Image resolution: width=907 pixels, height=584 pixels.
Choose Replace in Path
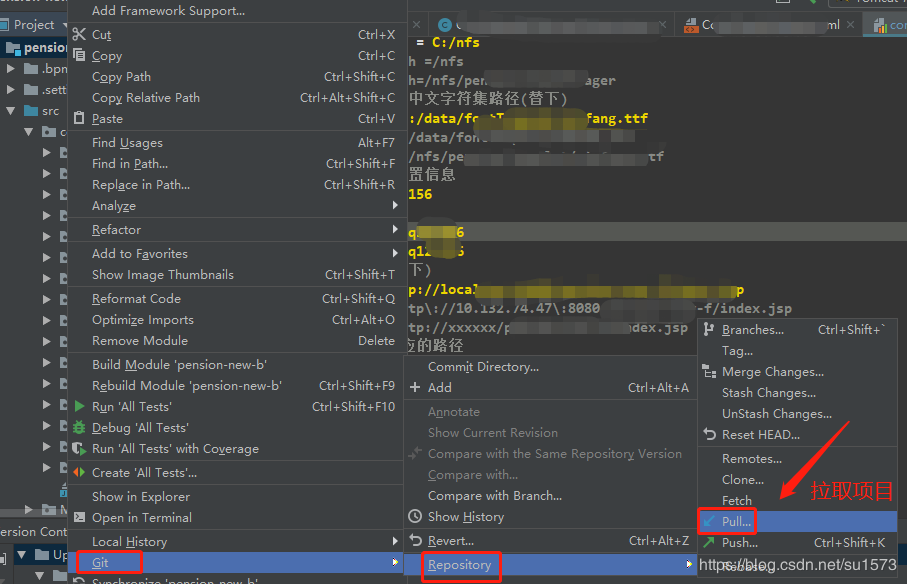(237, 184)
